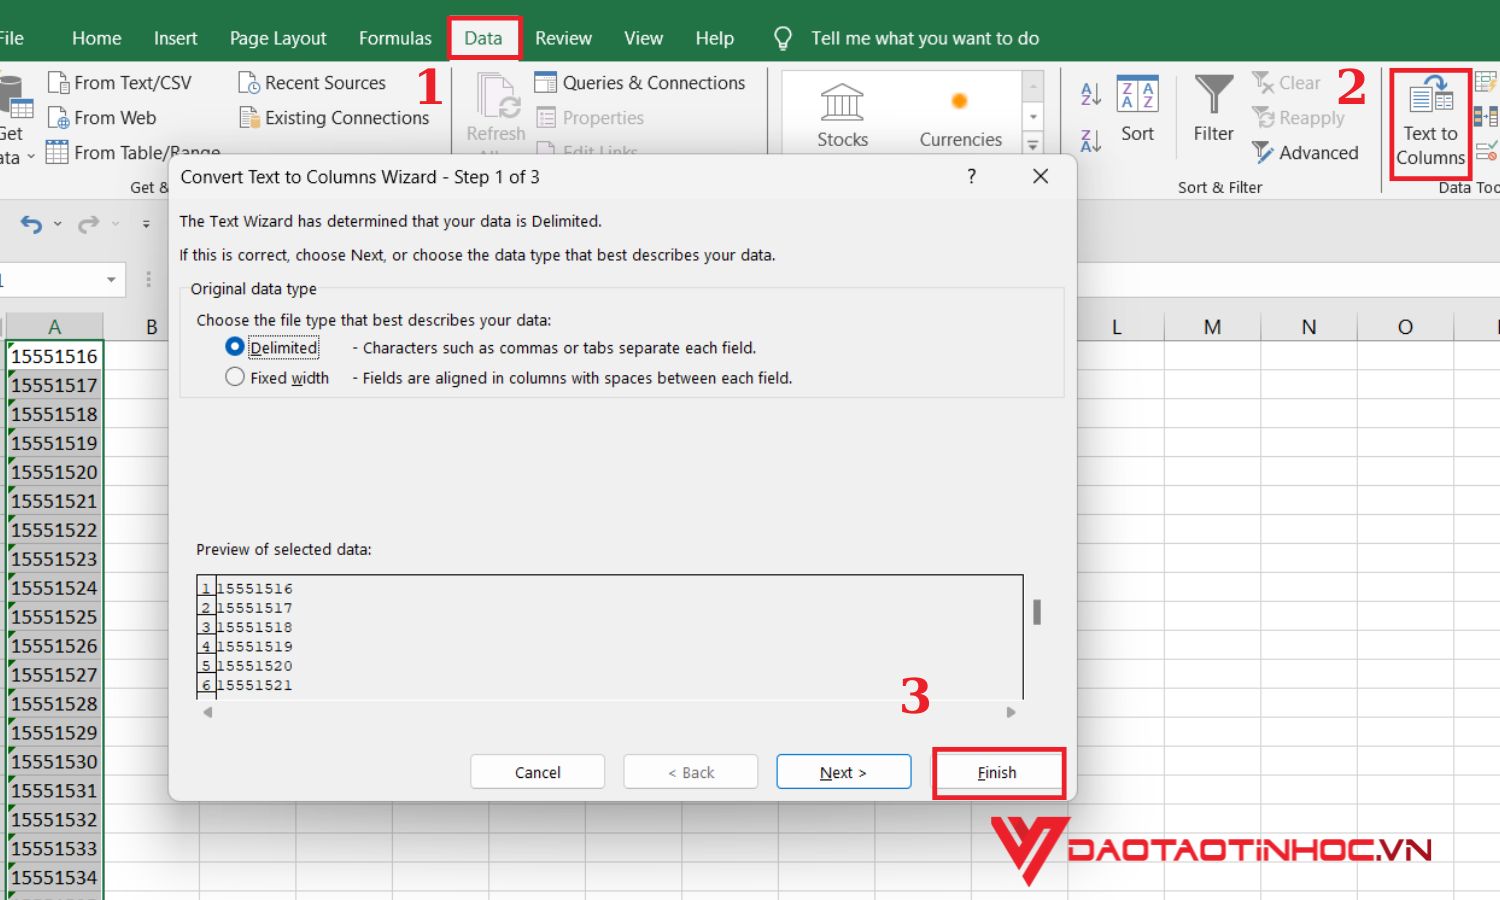Click the cell containing 15551530
This screenshot has height=900, width=1500.
pyautogui.click(x=54, y=762)
